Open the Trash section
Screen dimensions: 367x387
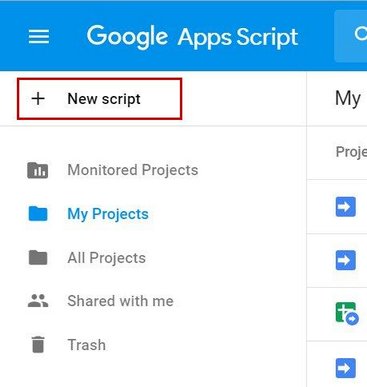(x=86, y=345)
